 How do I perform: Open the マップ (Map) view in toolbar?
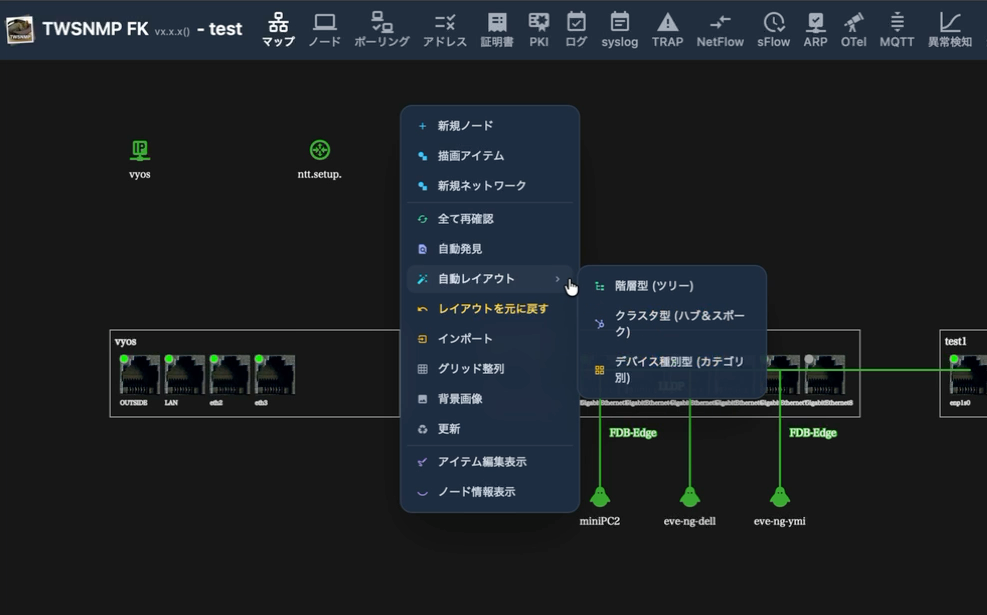point(278,30)
